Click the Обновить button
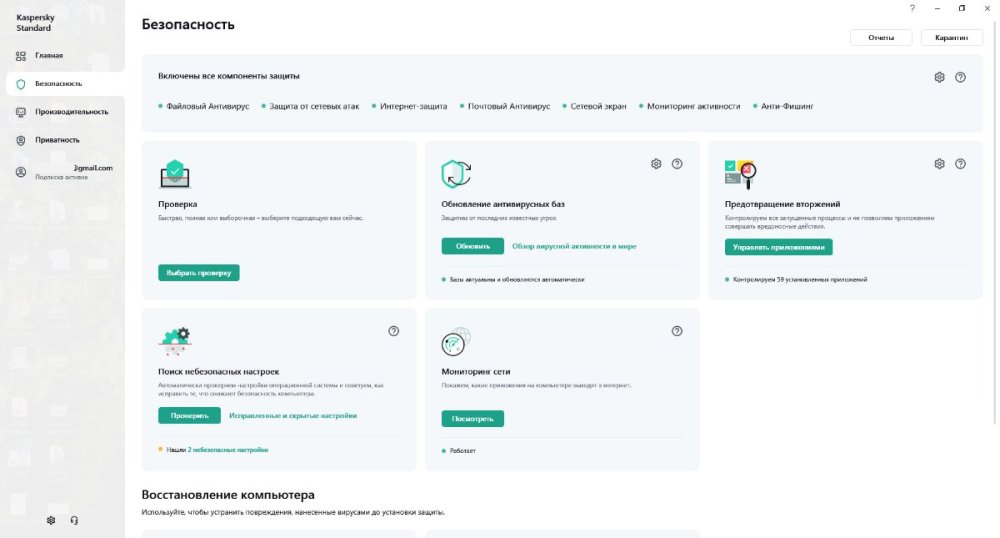The image size is (1000, 538). coord(473,246)
